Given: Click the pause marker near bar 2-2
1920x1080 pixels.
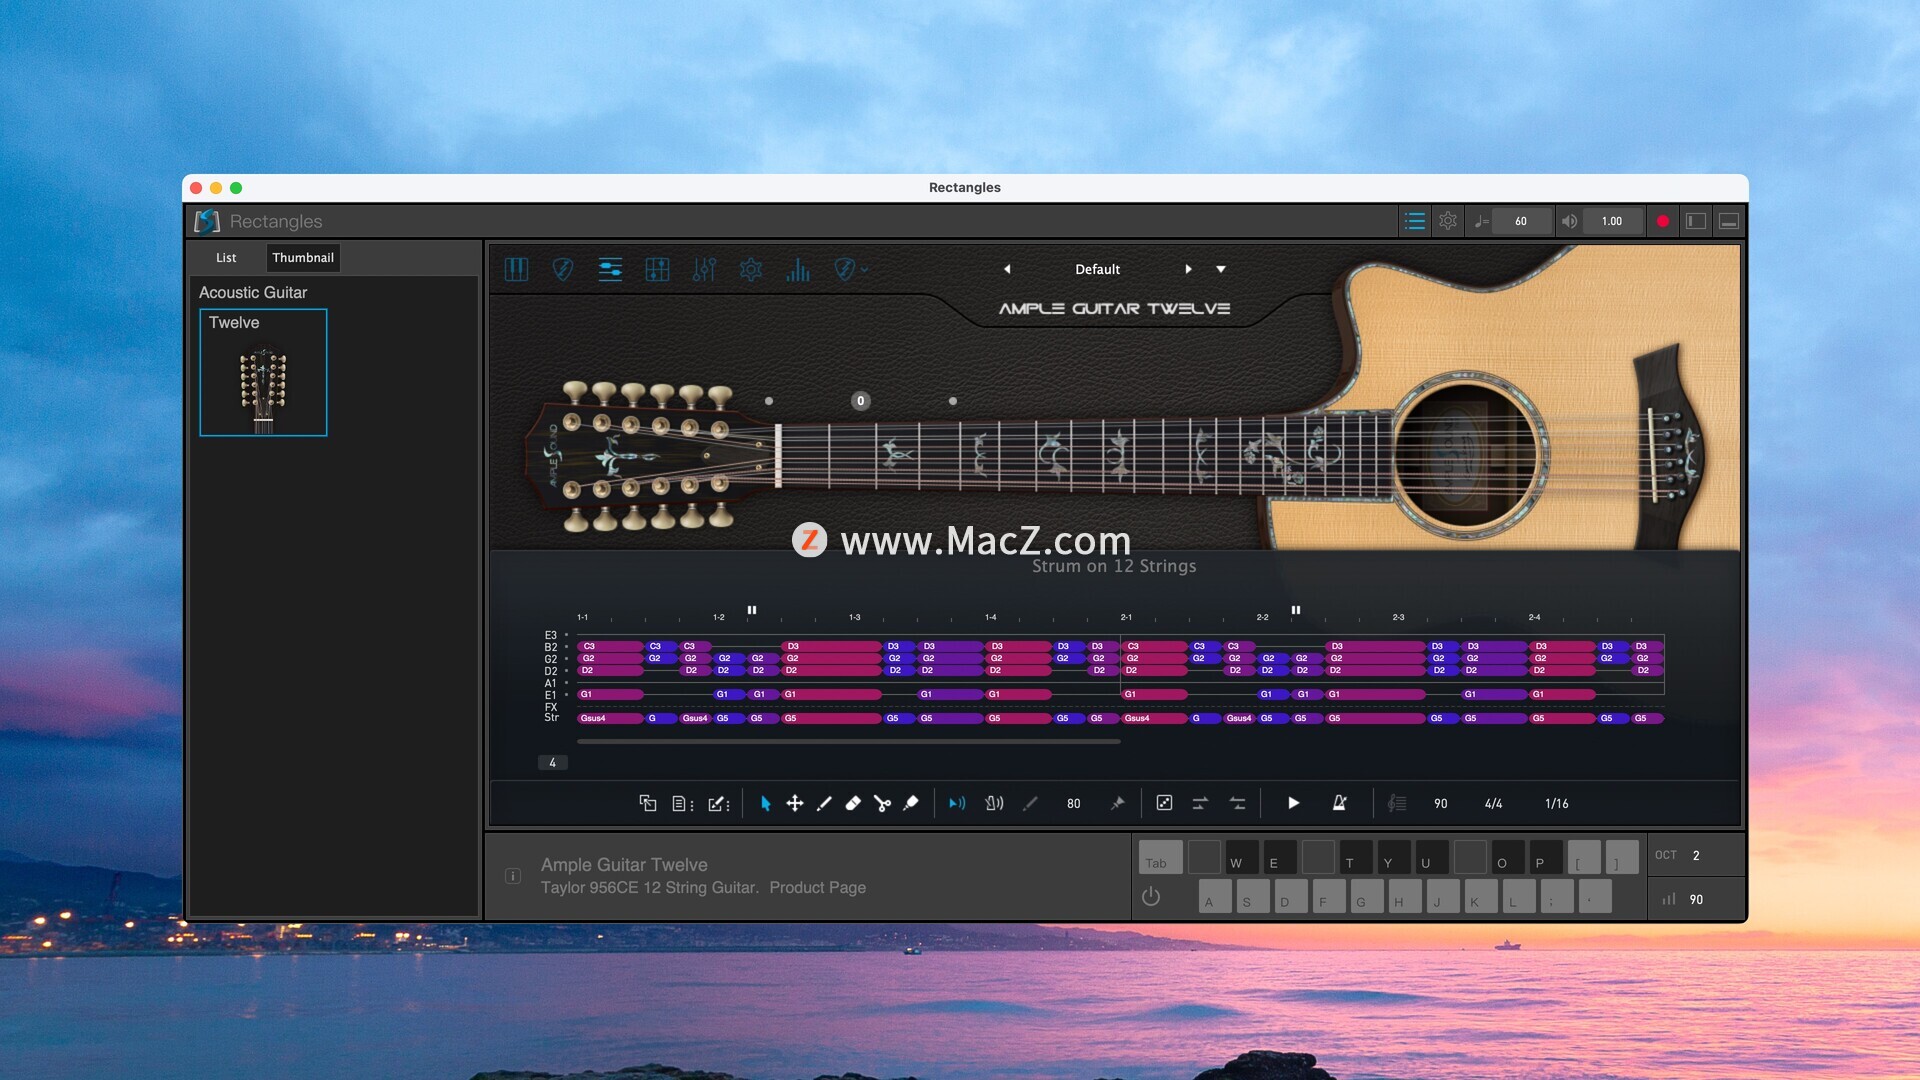Looking at the screenshot, I should 1296,610.
